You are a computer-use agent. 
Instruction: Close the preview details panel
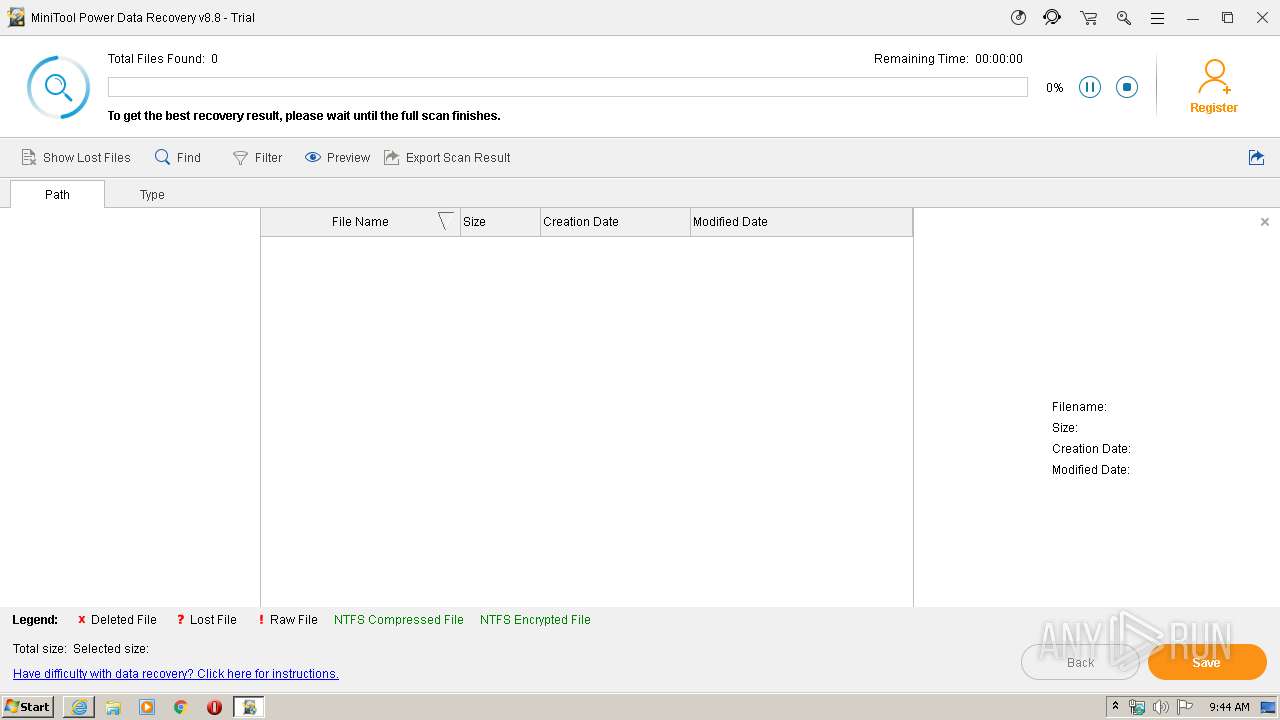[1265, 222]
